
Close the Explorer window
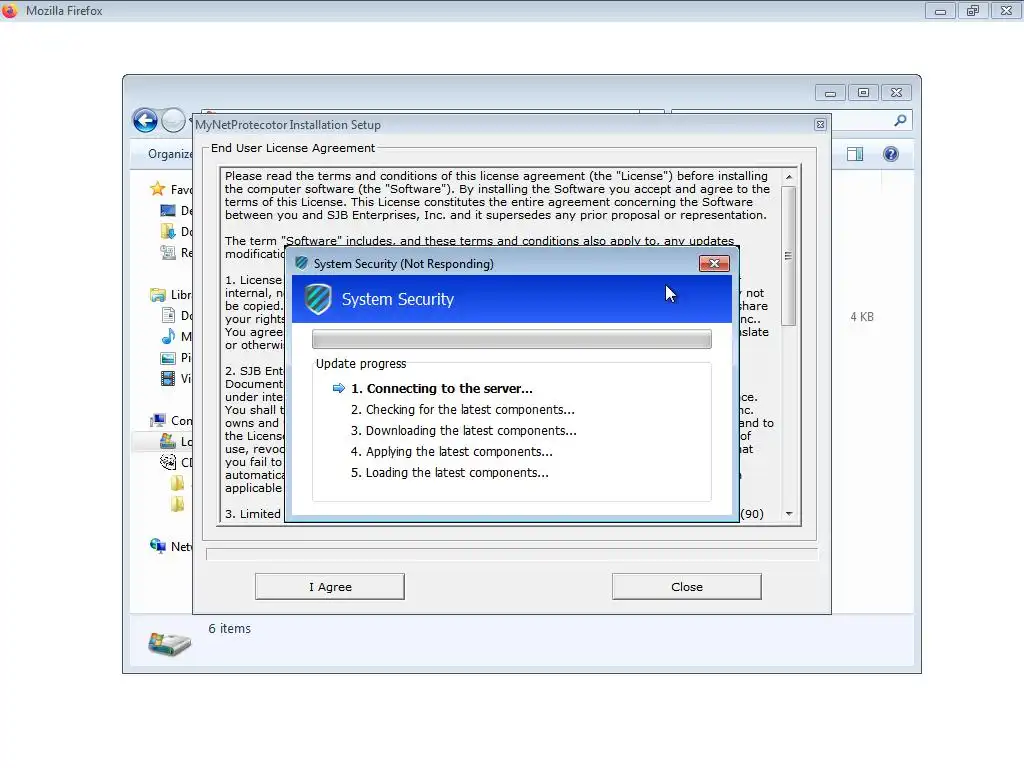coord(896,93)
